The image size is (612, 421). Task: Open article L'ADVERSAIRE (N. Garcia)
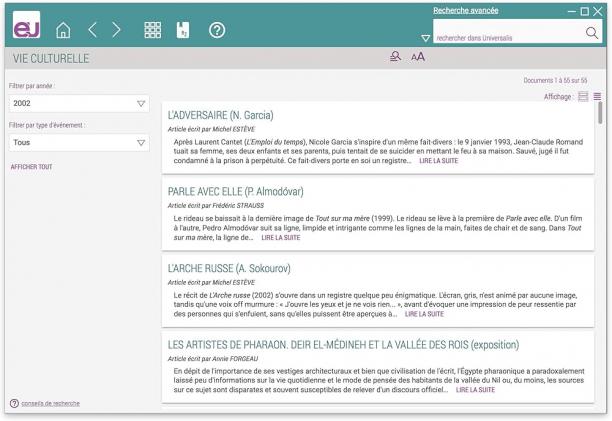pos(221,115)
